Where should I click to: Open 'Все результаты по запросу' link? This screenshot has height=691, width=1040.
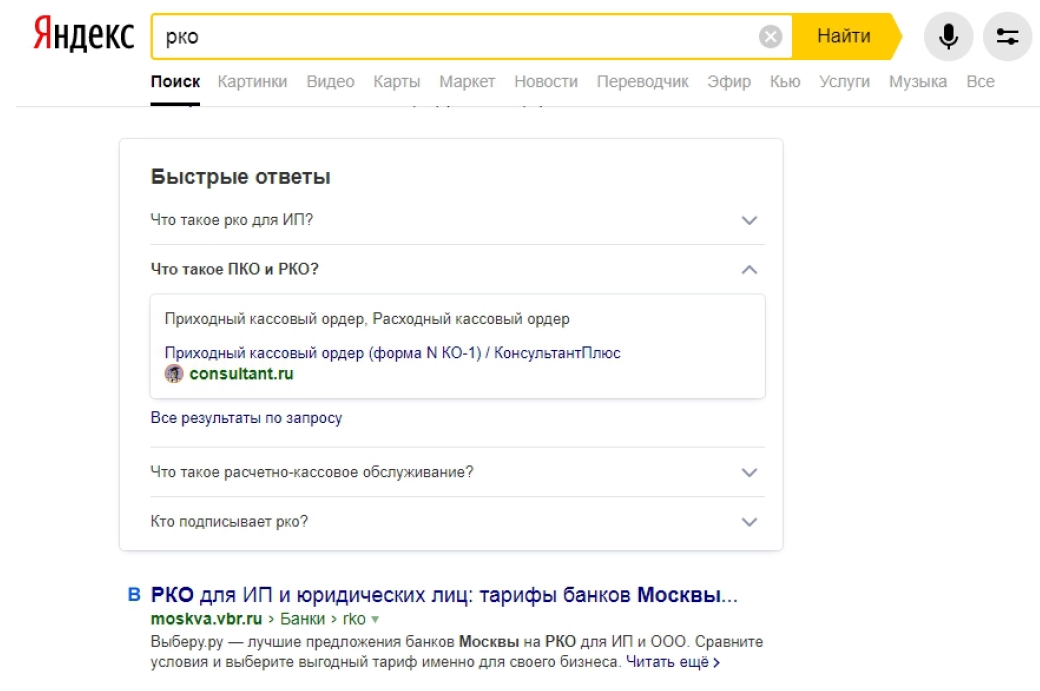point(246,418)
